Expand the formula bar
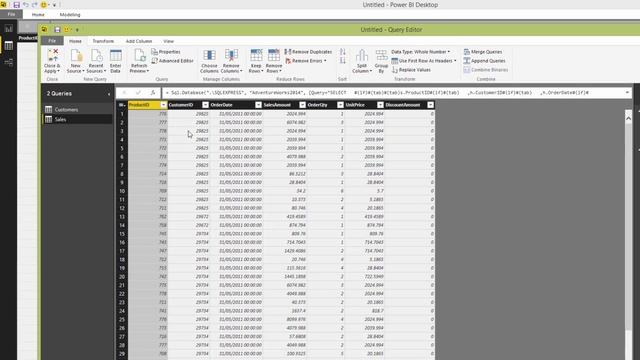The height and width of the screenshot is (360, 640). point(627,93)
